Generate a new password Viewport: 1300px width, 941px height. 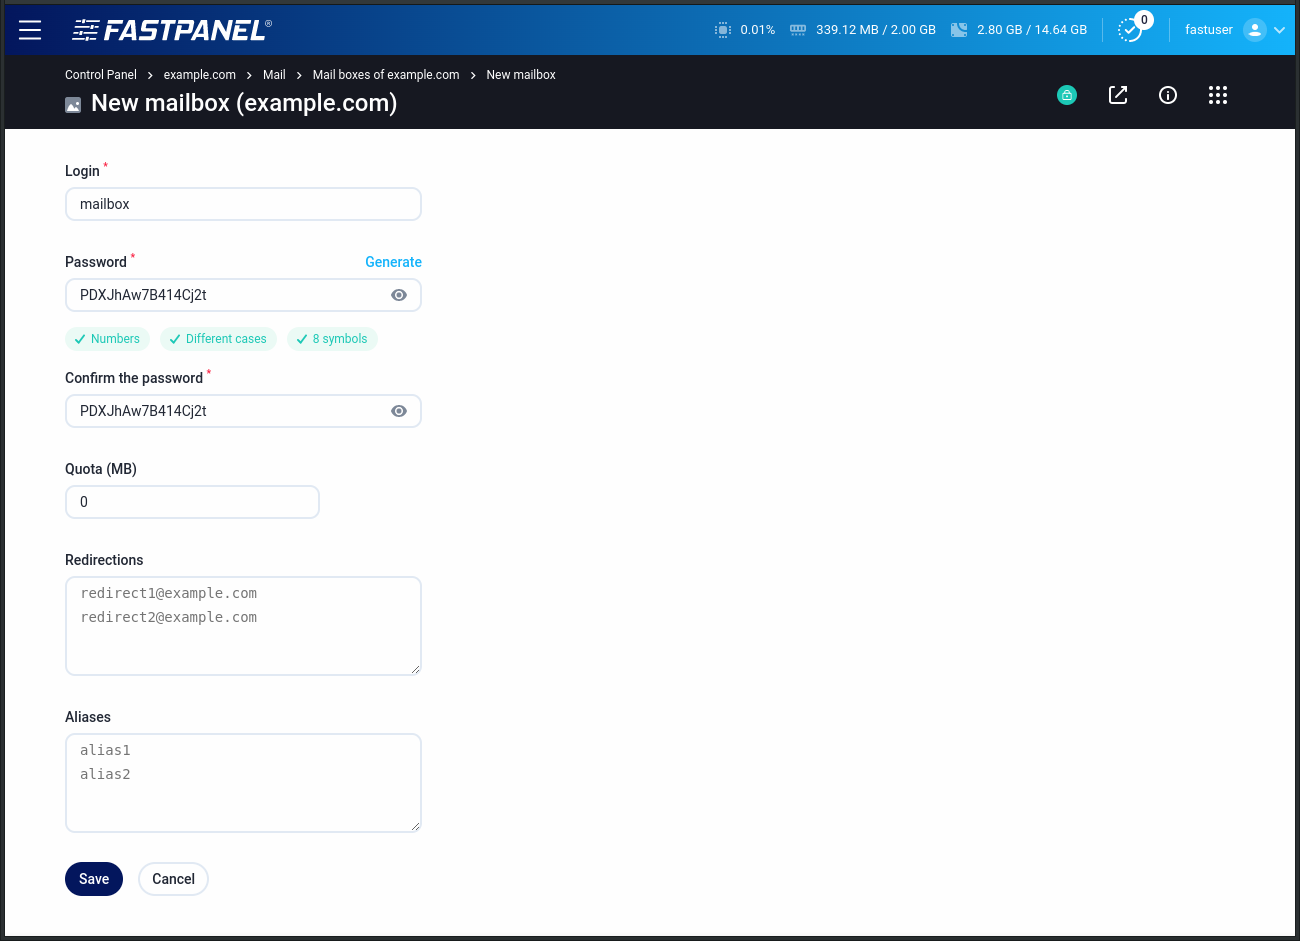point(393,262)
